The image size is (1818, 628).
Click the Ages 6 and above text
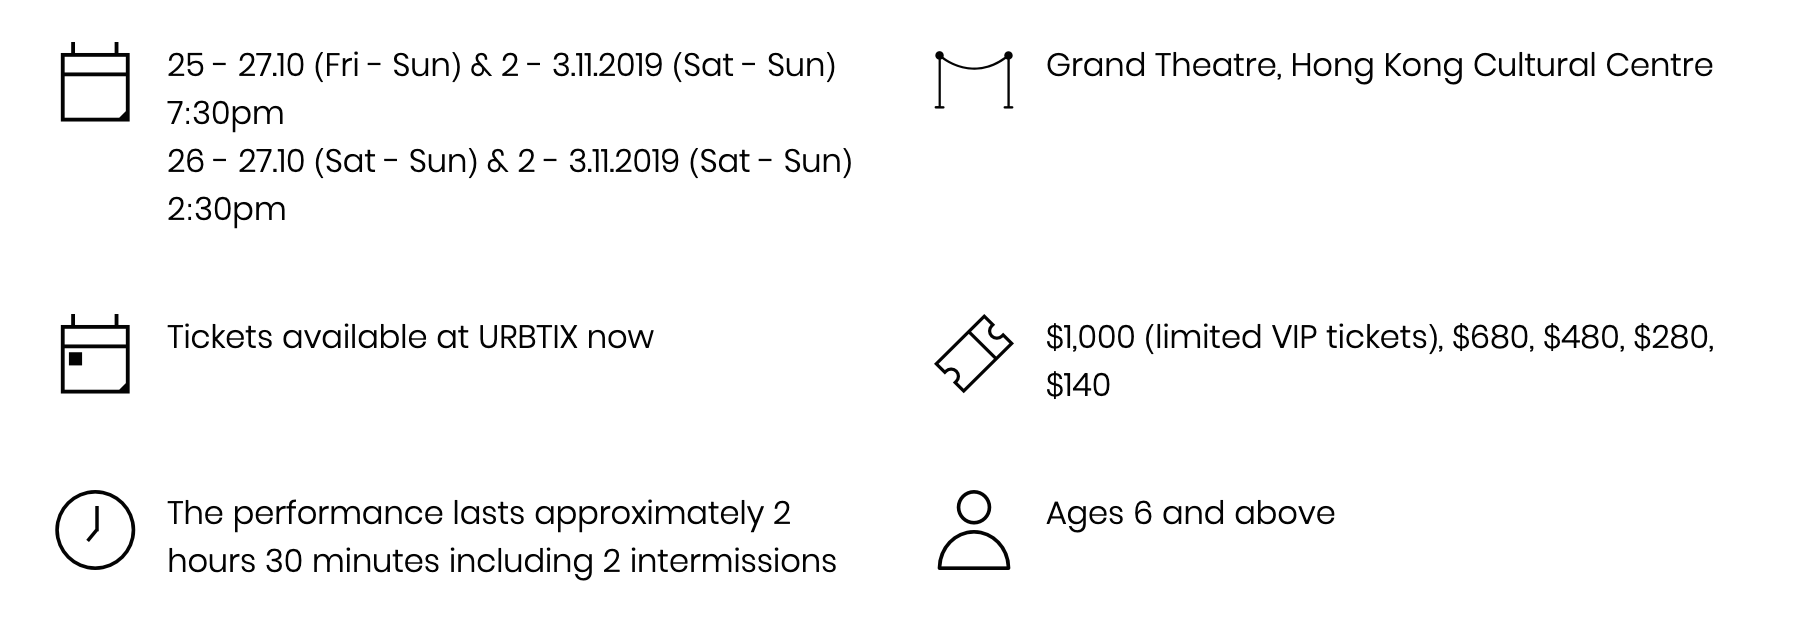pyautogui.click(x=1190, y=513)
